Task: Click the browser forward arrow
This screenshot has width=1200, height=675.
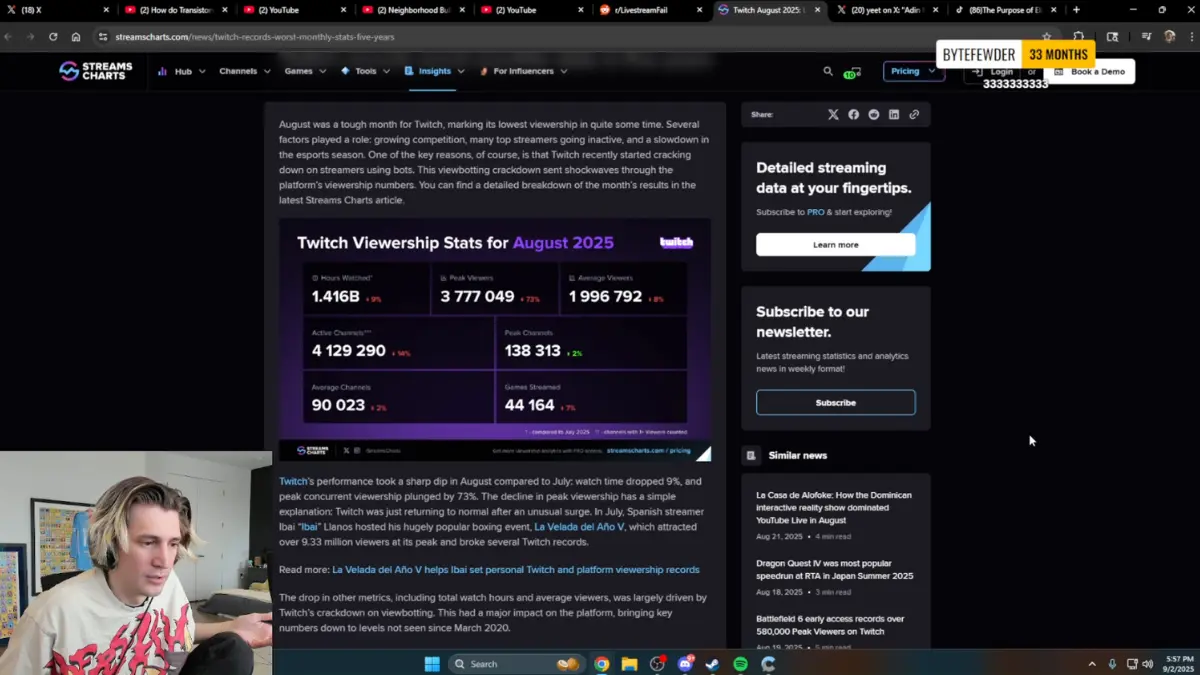Action: [30, 37]
